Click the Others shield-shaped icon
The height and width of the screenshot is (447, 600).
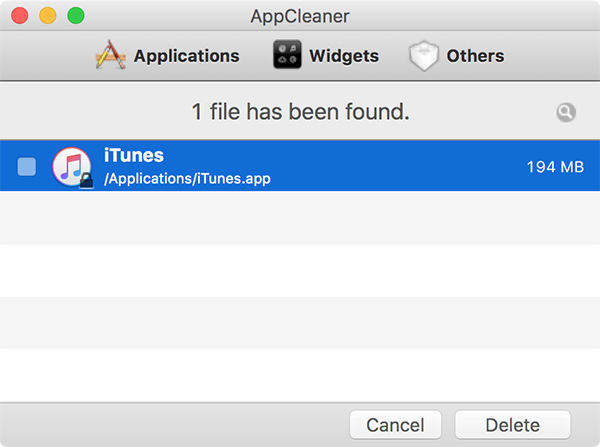[423, 56]
